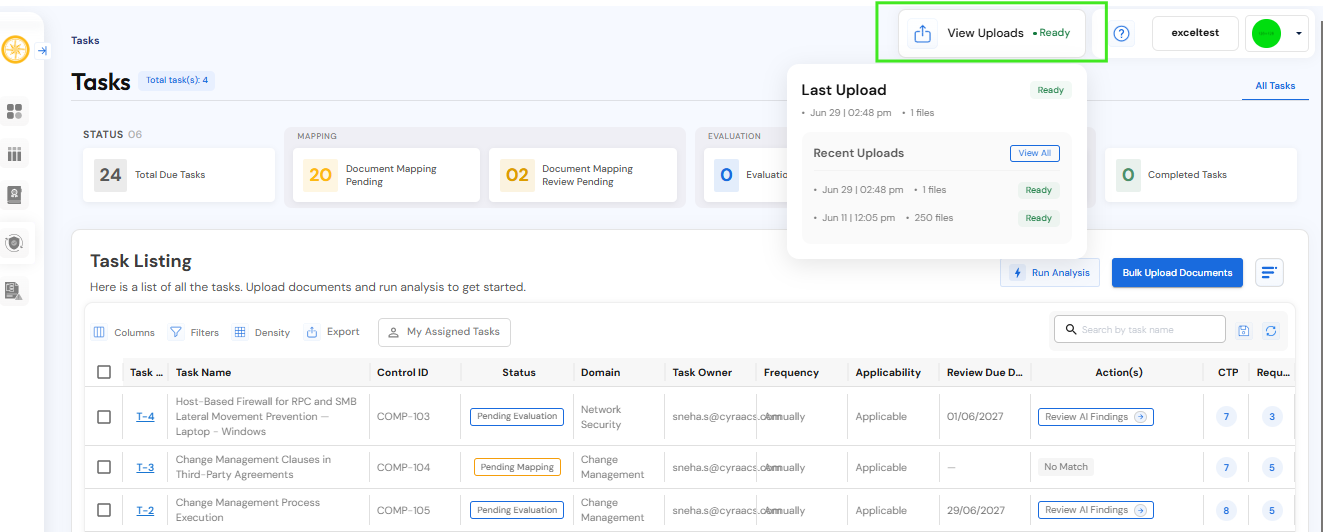Click Review AI Findings for T-2
The height and width of the screenshot is (532, 1323).
click(x=1096, y=510)
